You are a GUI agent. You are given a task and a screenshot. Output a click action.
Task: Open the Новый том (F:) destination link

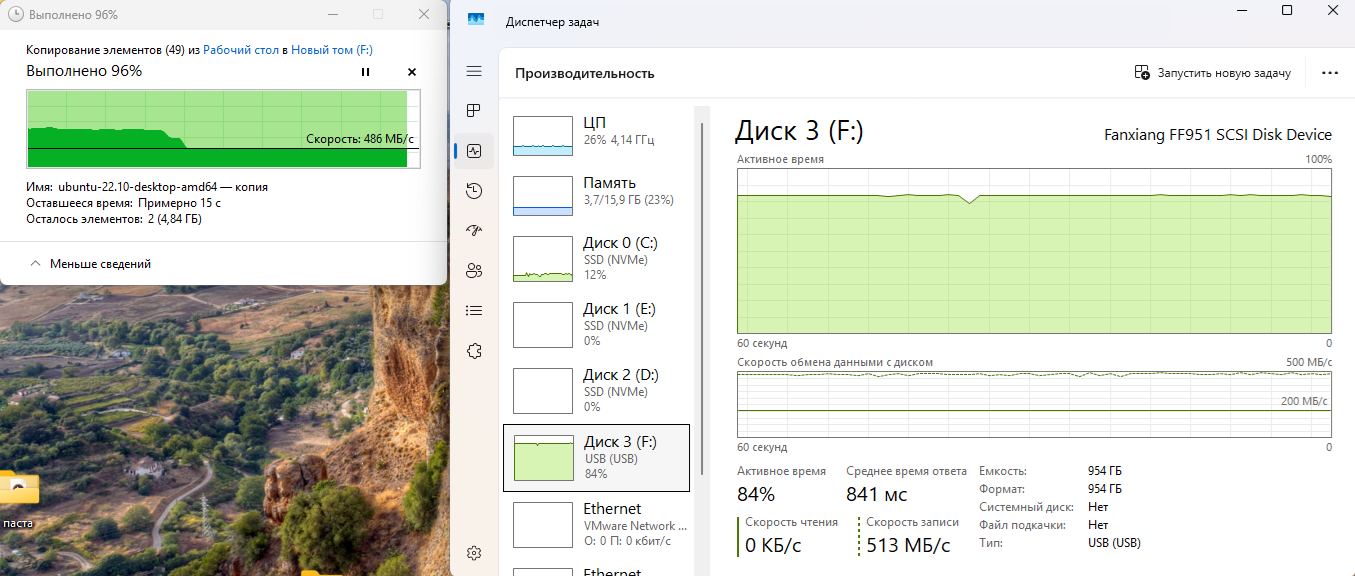pos(332,49)
